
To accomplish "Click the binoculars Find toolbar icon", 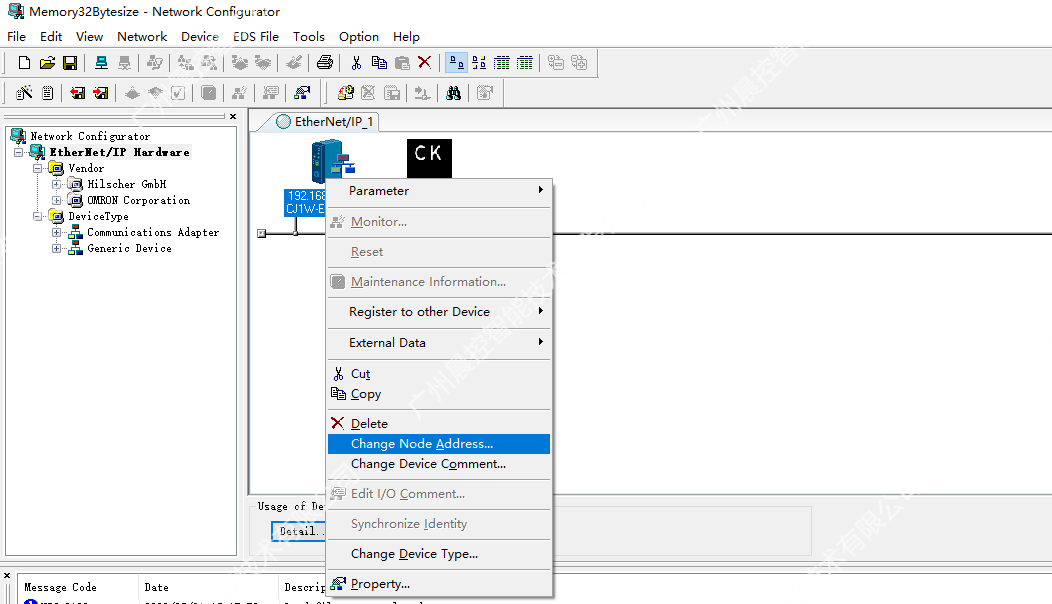I will [454, 93].
